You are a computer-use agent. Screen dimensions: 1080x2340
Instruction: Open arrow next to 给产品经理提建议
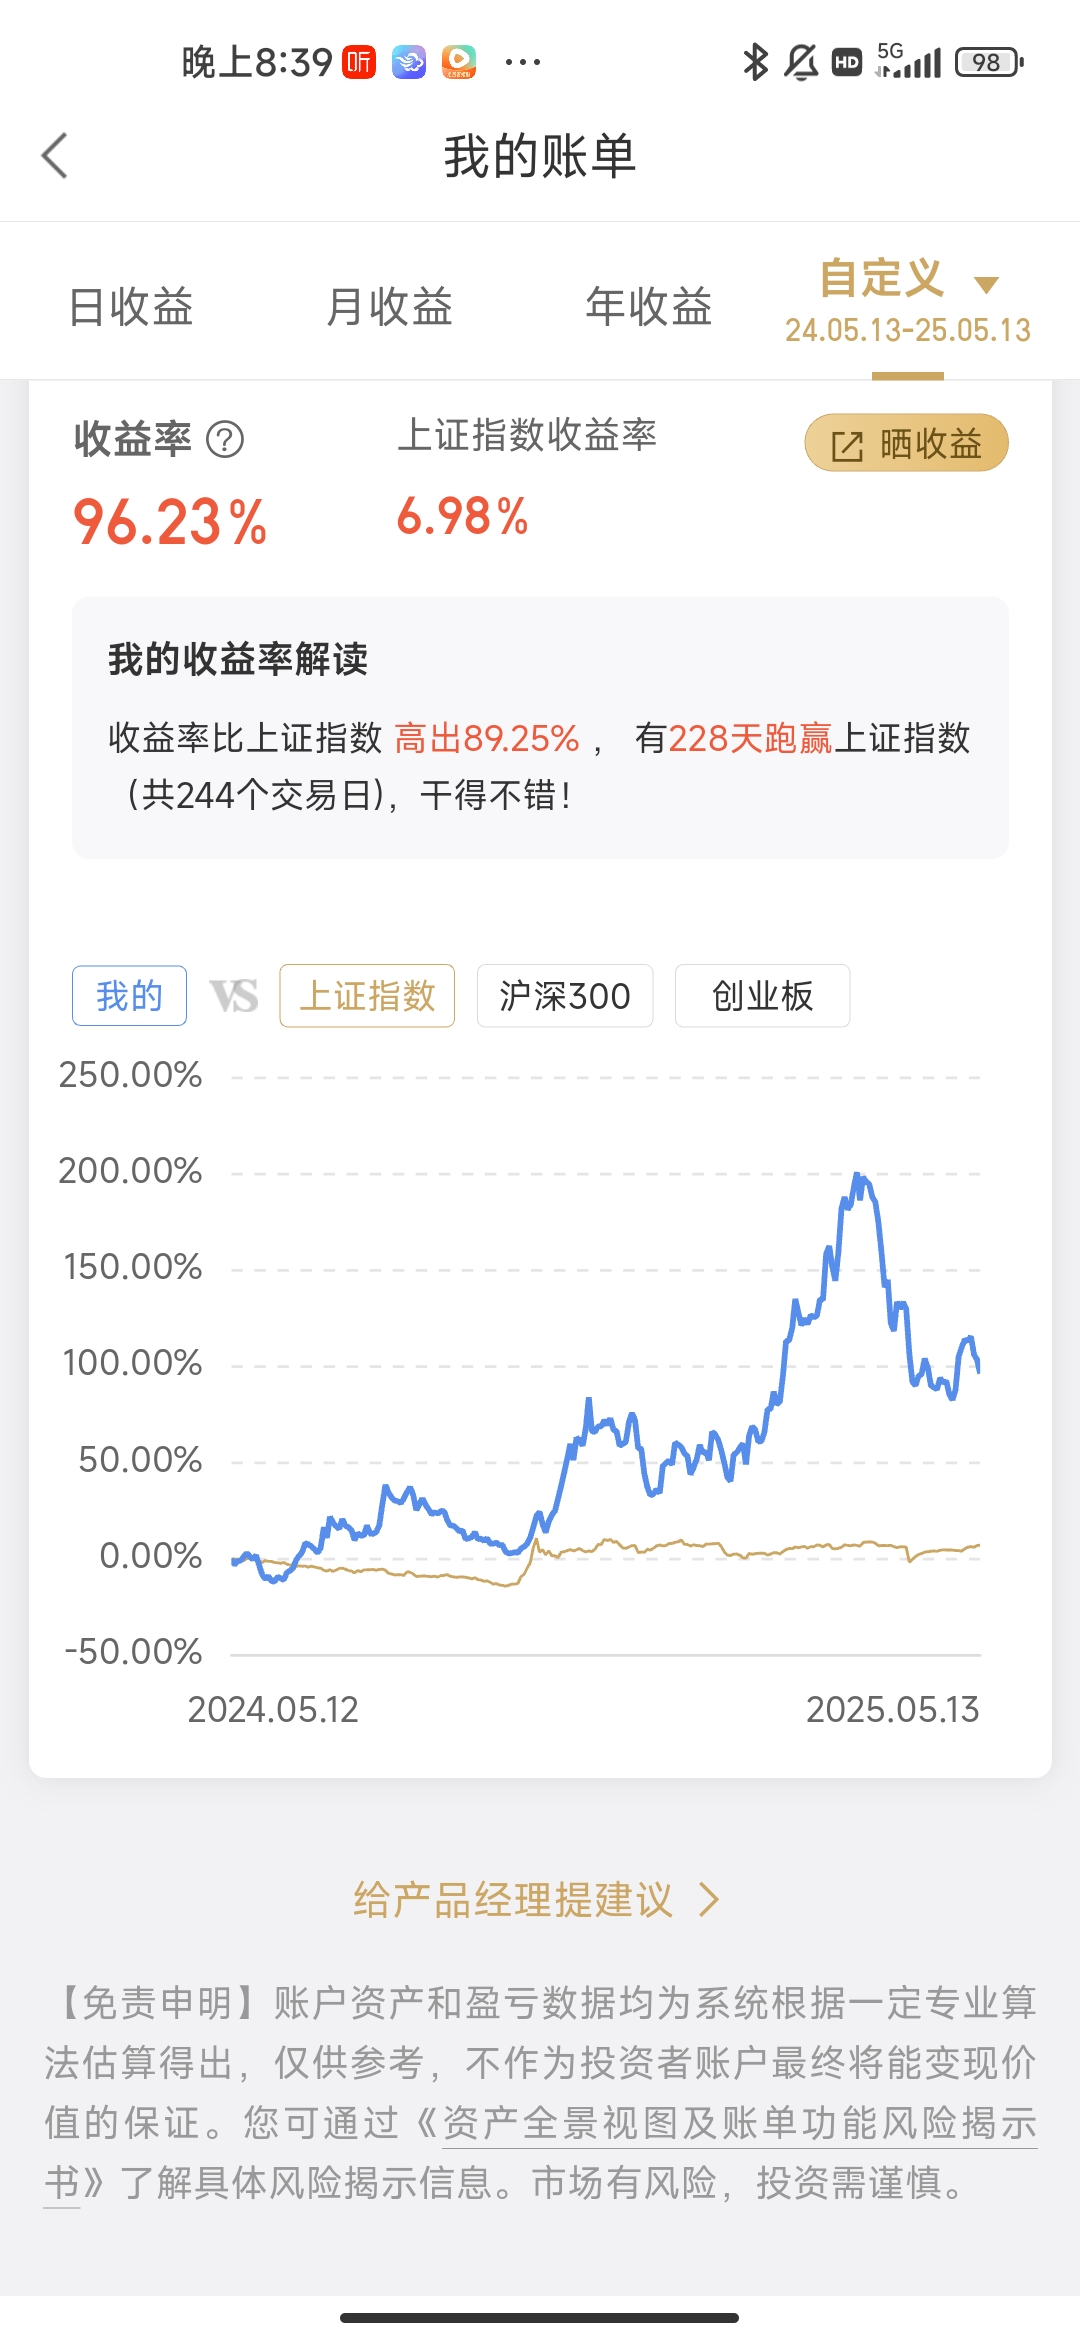click(x=709, y=1900)
